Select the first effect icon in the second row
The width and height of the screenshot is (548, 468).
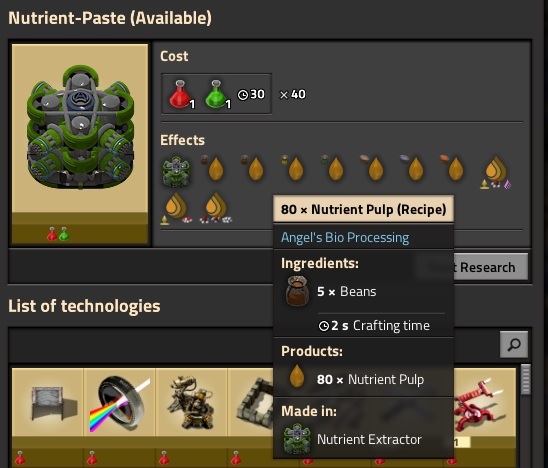coord(176,208)
